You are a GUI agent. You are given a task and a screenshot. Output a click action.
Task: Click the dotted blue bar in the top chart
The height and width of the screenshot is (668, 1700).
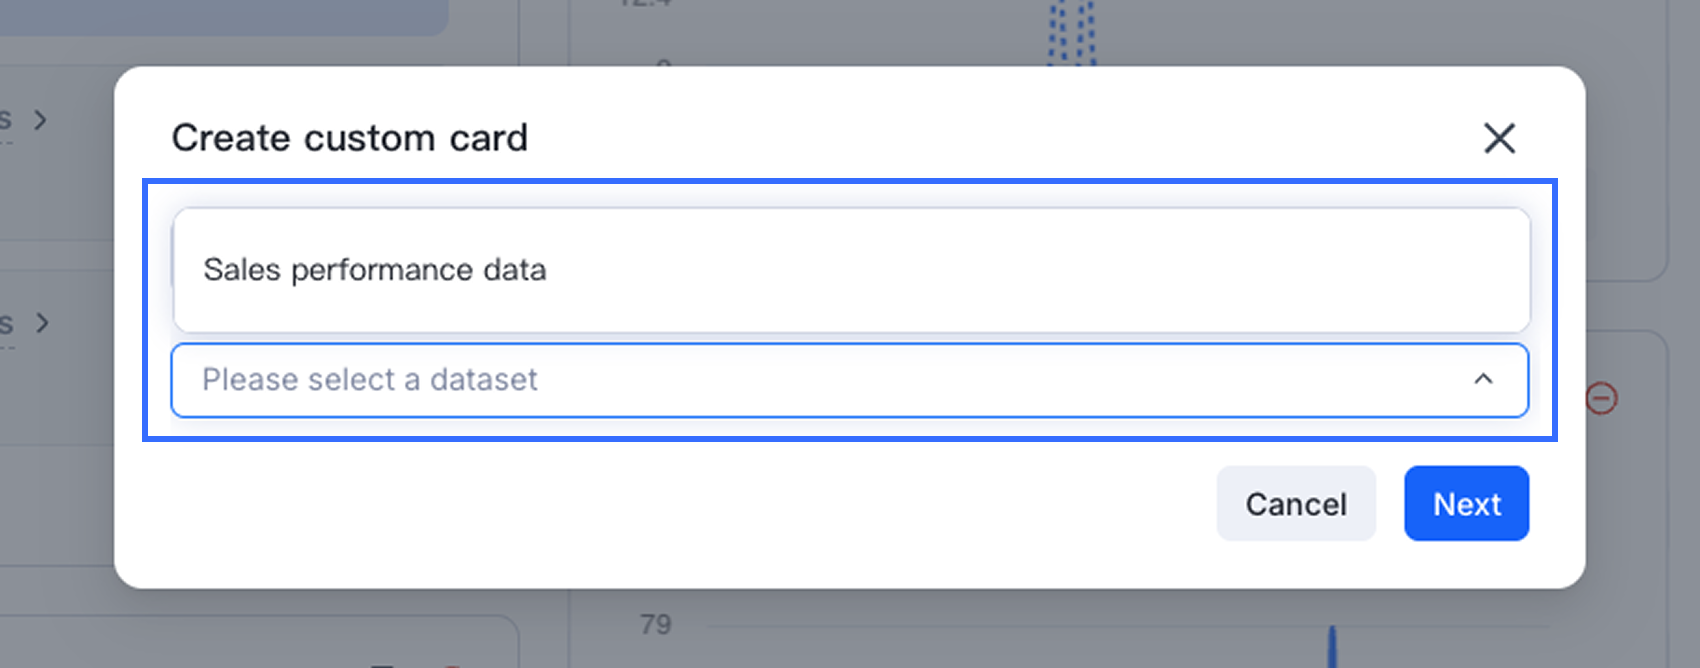click(1070, 30)
